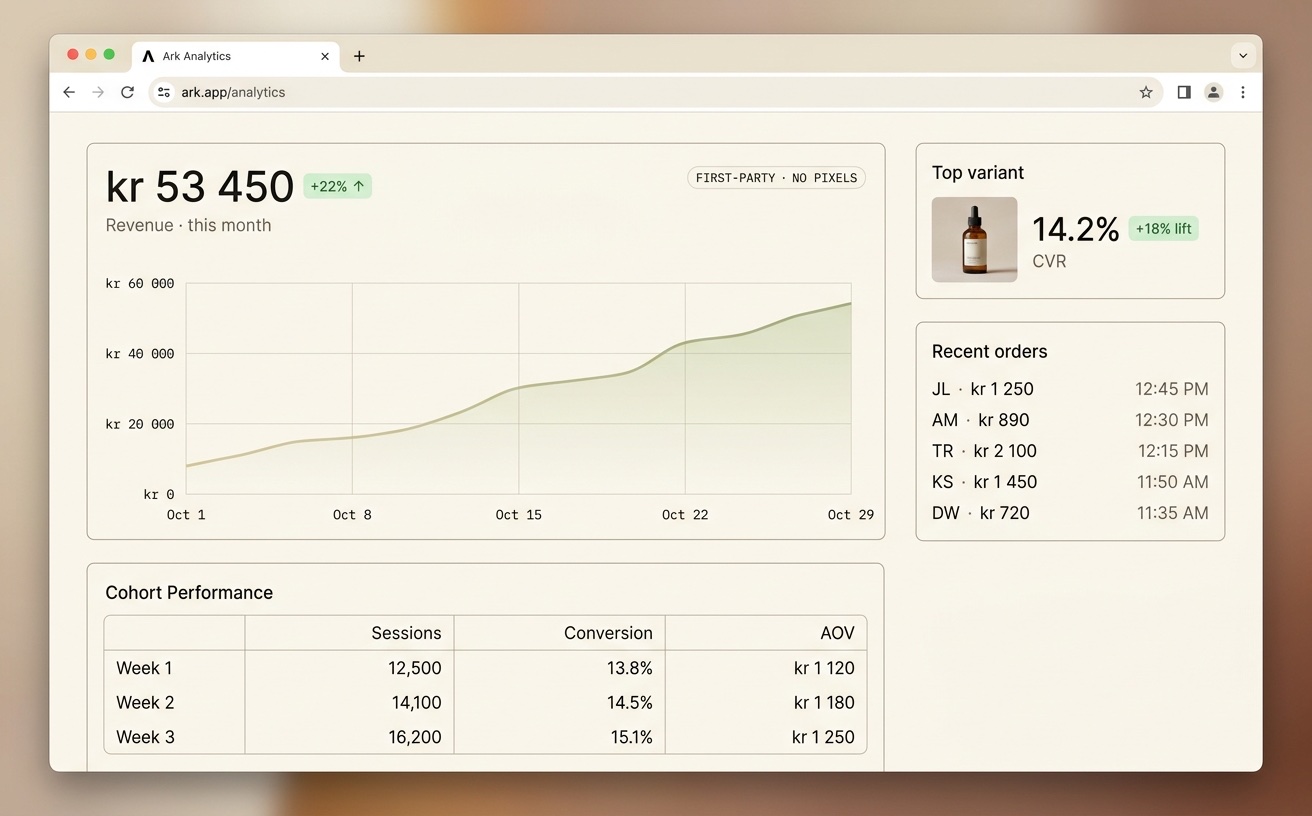Click the Week 3 row label

click(x=145, y=737)
